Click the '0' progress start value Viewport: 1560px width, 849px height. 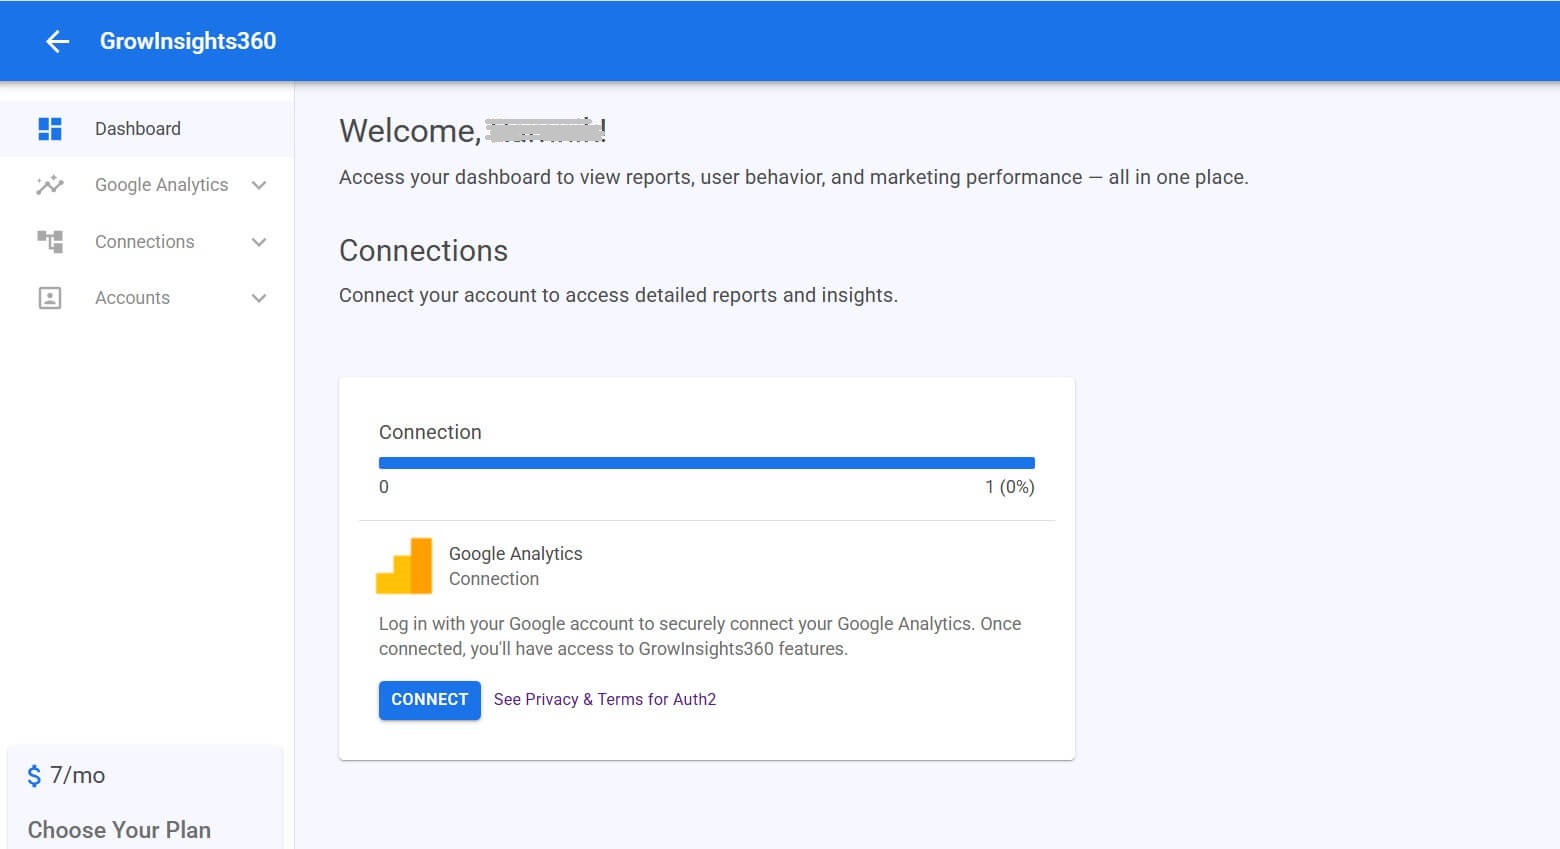[x=384, y=487]
